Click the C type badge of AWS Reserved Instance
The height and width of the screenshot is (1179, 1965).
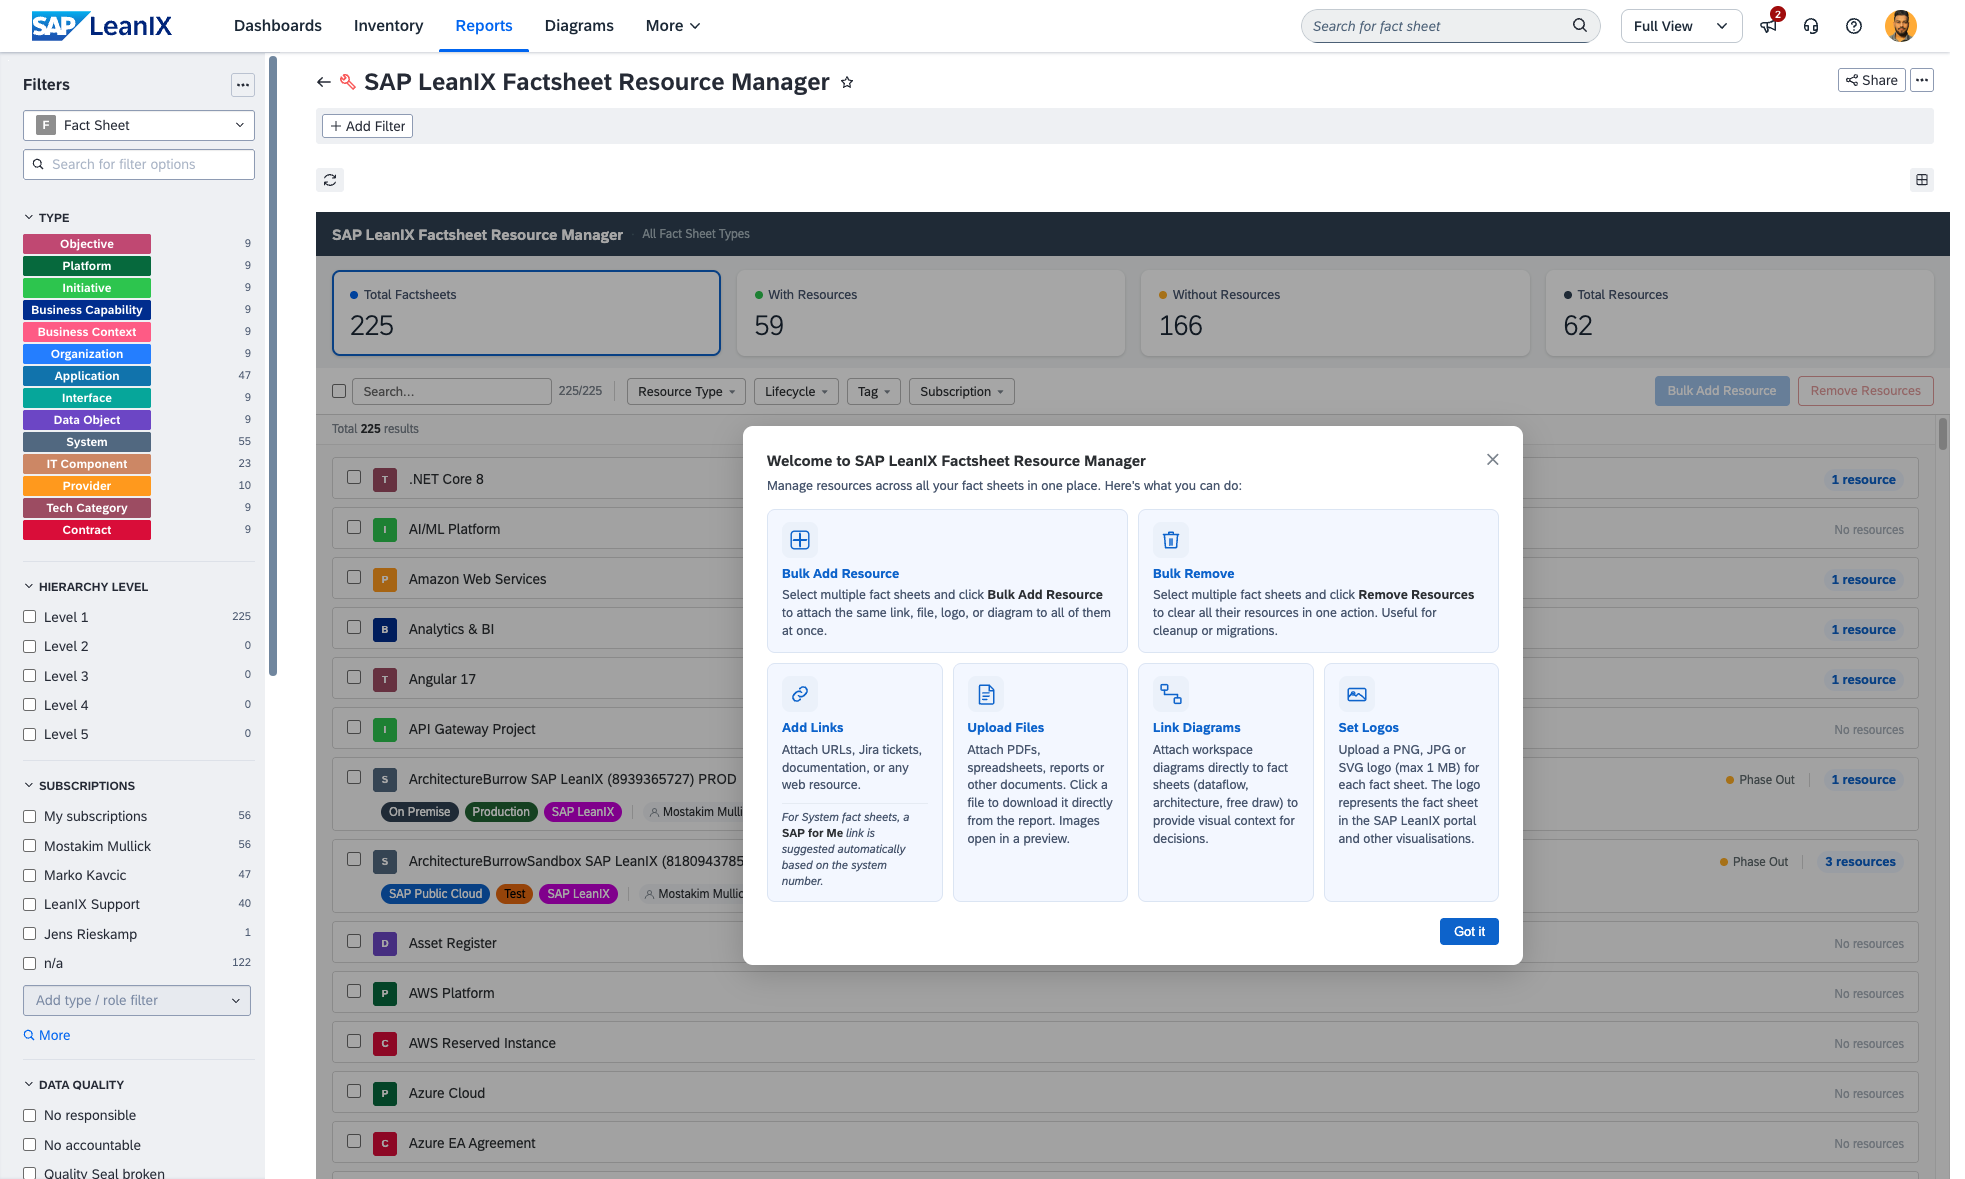tap(385, 1044)
